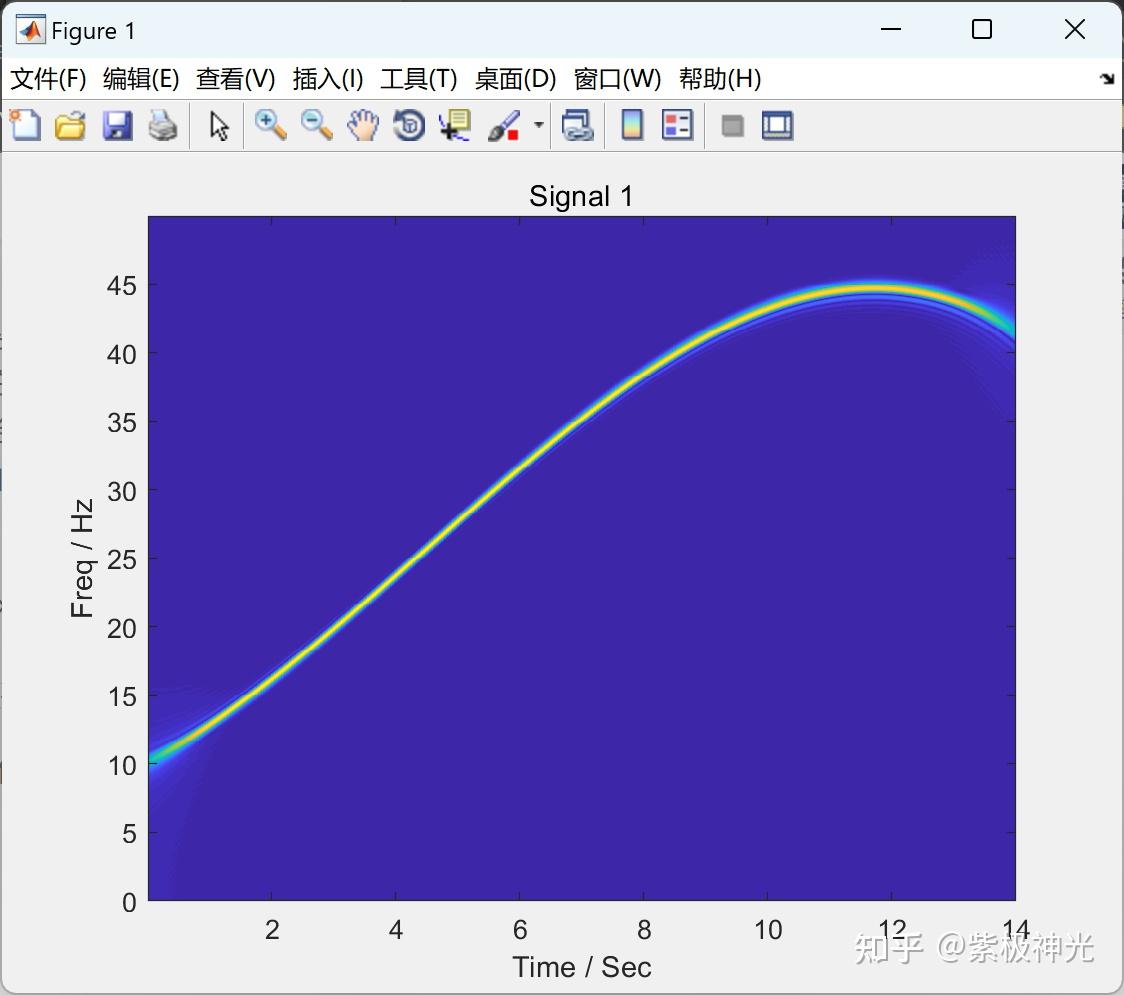
Task: Save the current figure
Action: pyautogui.click(x=117, y=125)
